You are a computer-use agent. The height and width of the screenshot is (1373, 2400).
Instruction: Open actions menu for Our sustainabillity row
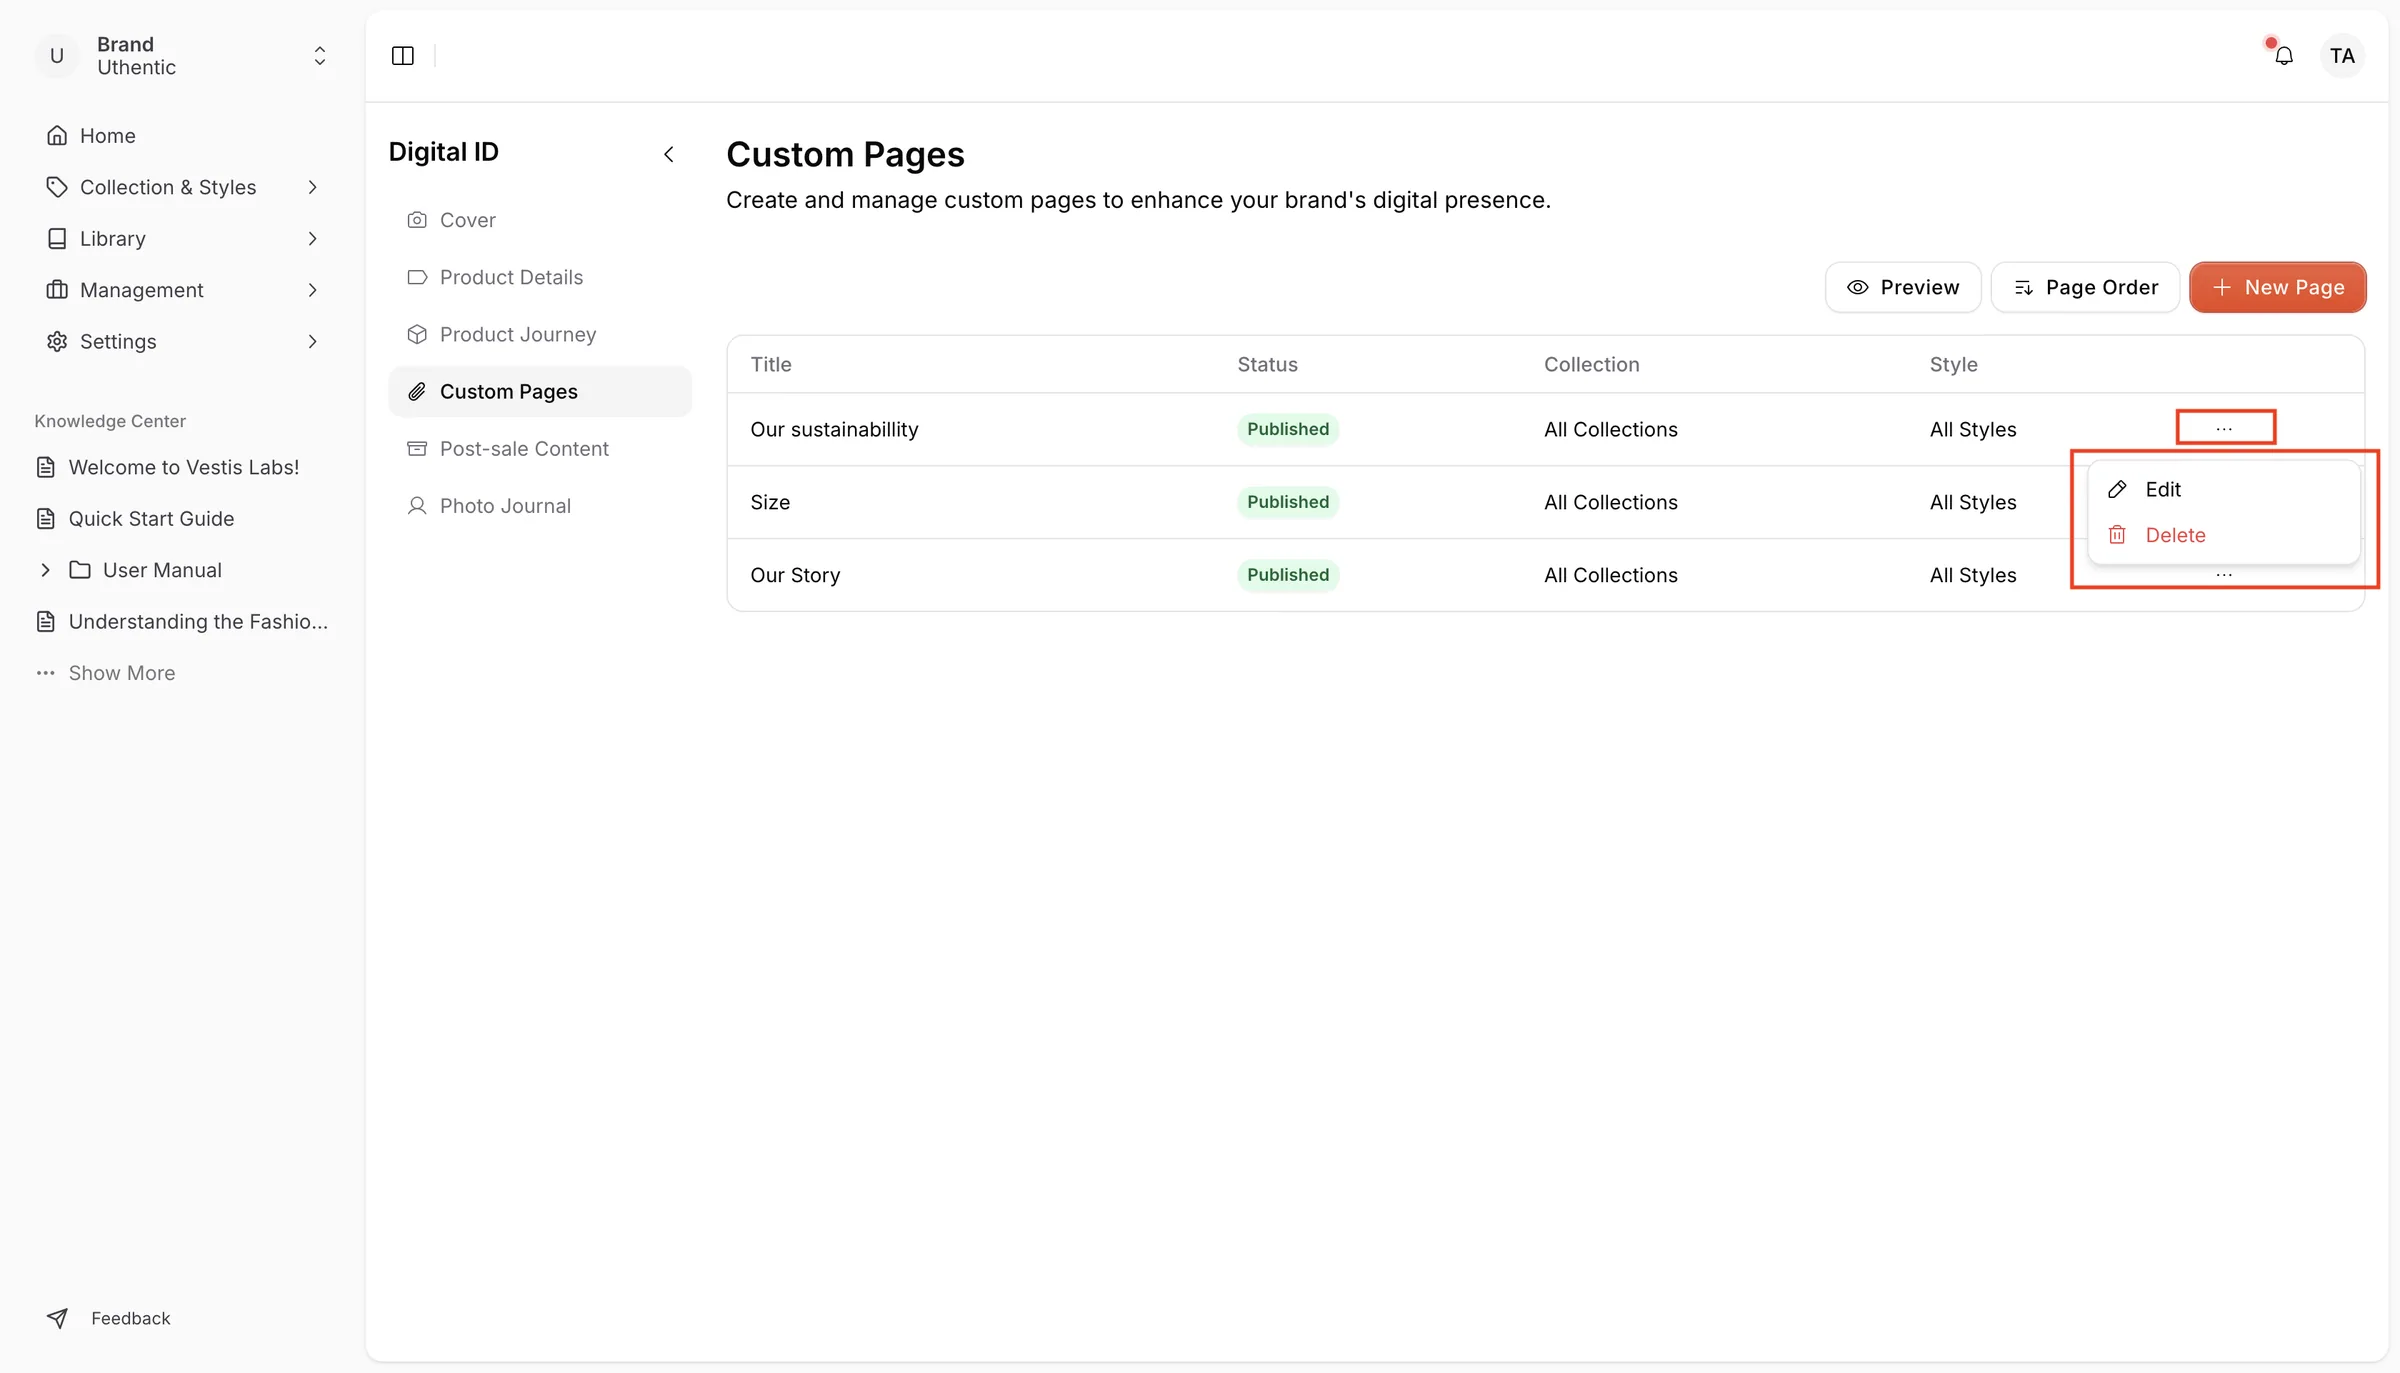(x=2224, y=428)
